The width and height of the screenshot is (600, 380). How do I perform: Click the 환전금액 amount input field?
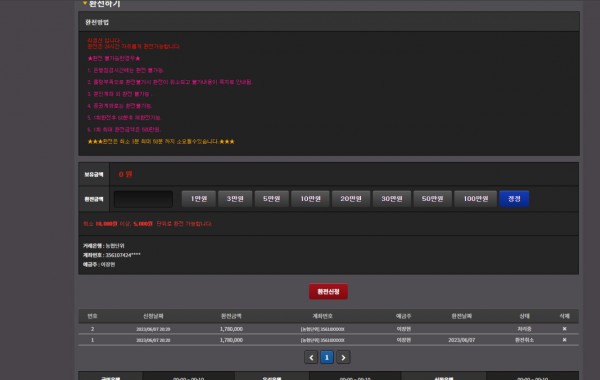(x=143, y=199)
